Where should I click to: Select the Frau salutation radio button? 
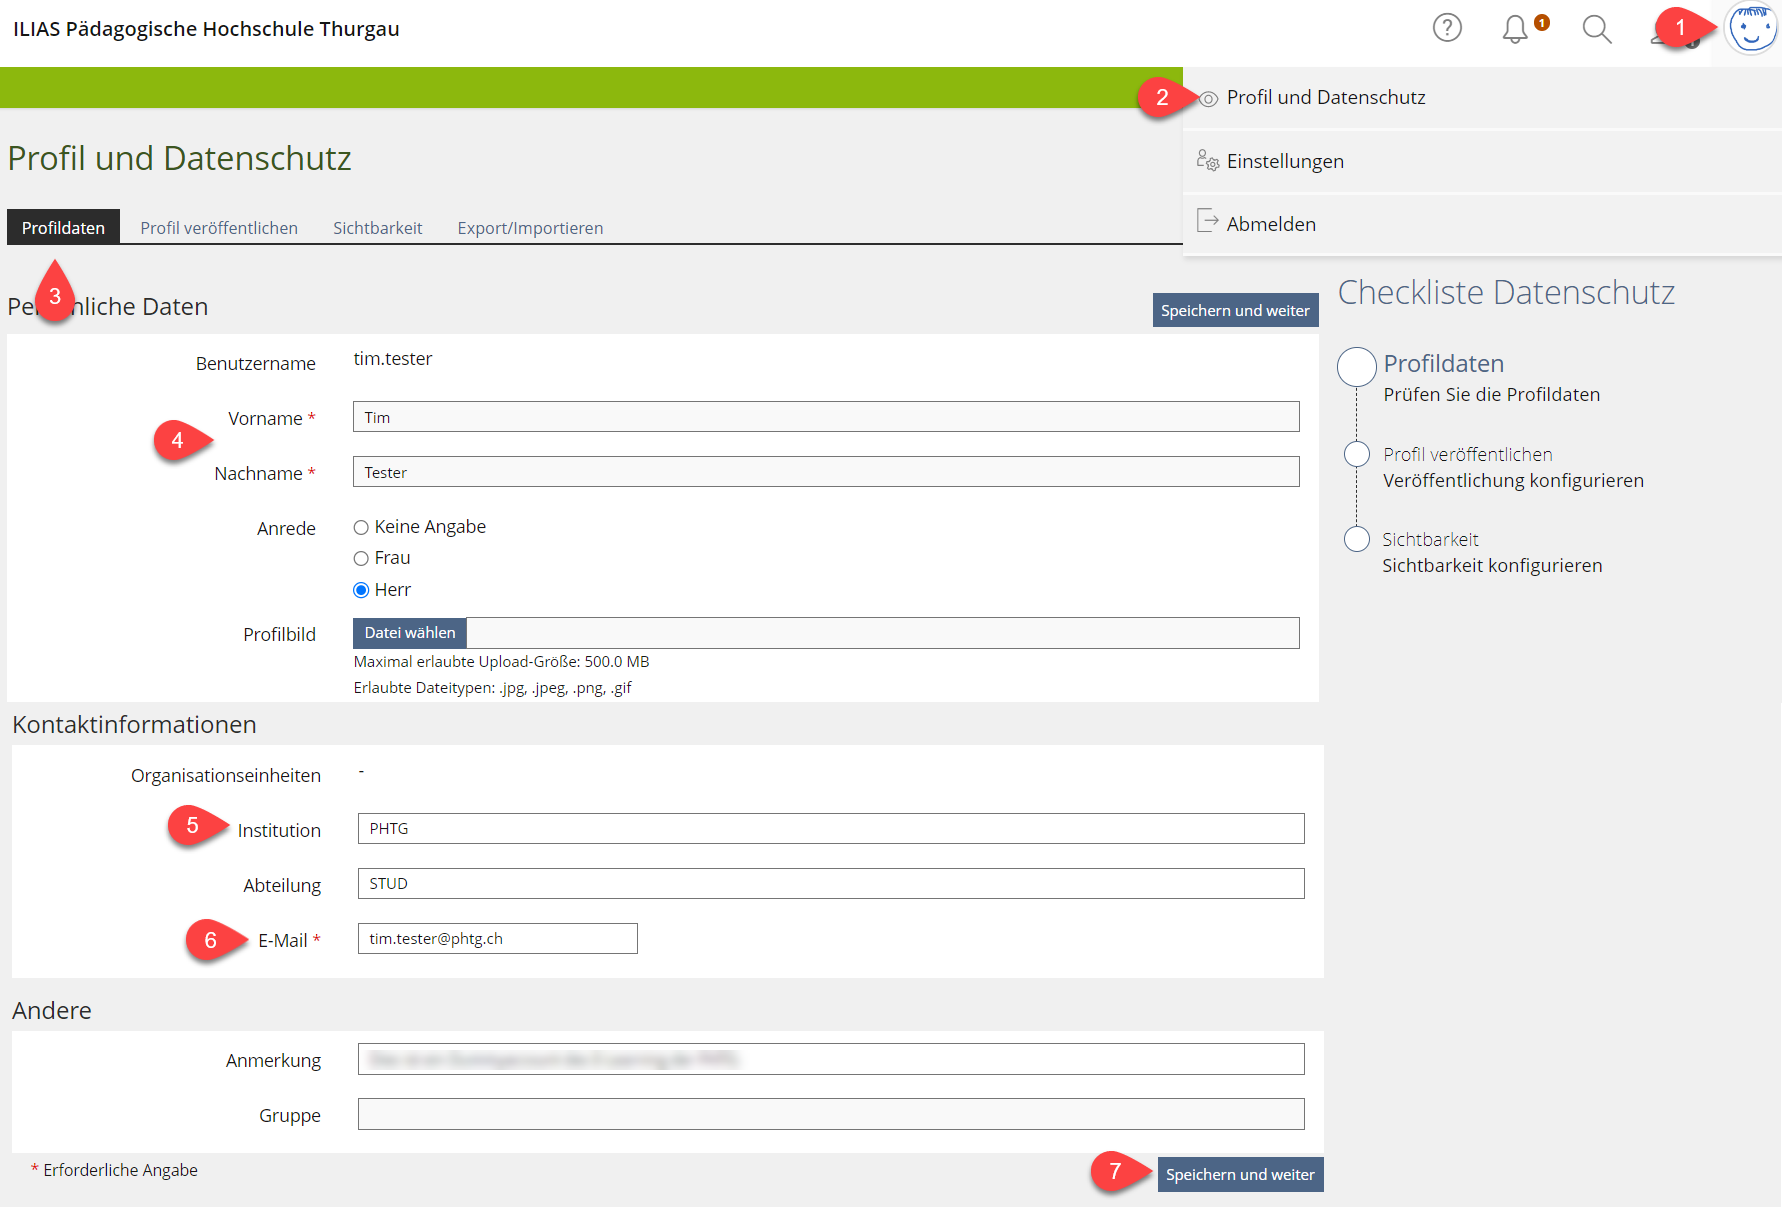(x=361, y=558)
